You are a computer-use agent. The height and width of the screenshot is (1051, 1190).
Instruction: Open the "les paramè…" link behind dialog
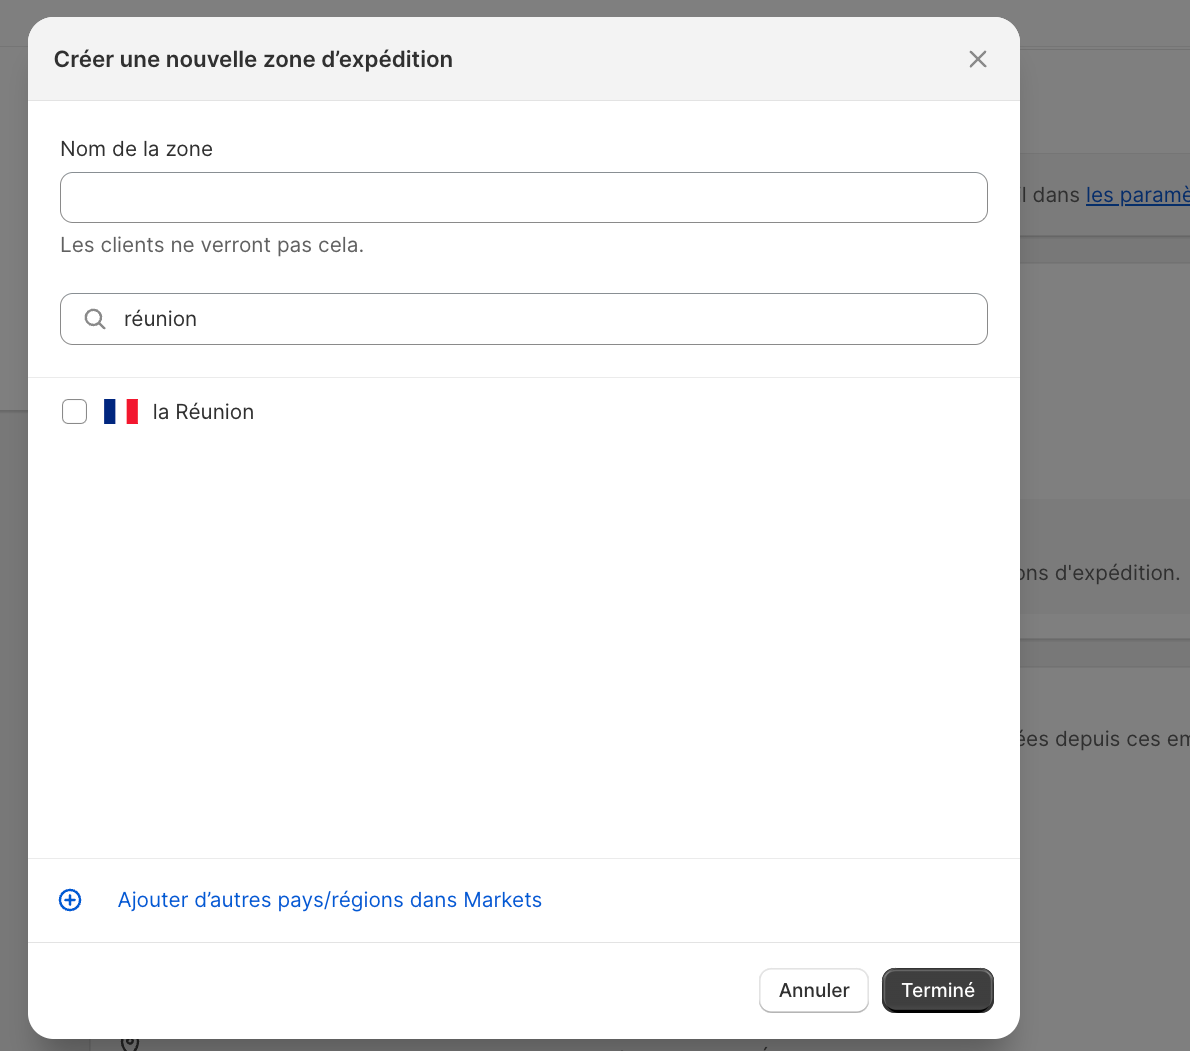(x=1137, y=195)
